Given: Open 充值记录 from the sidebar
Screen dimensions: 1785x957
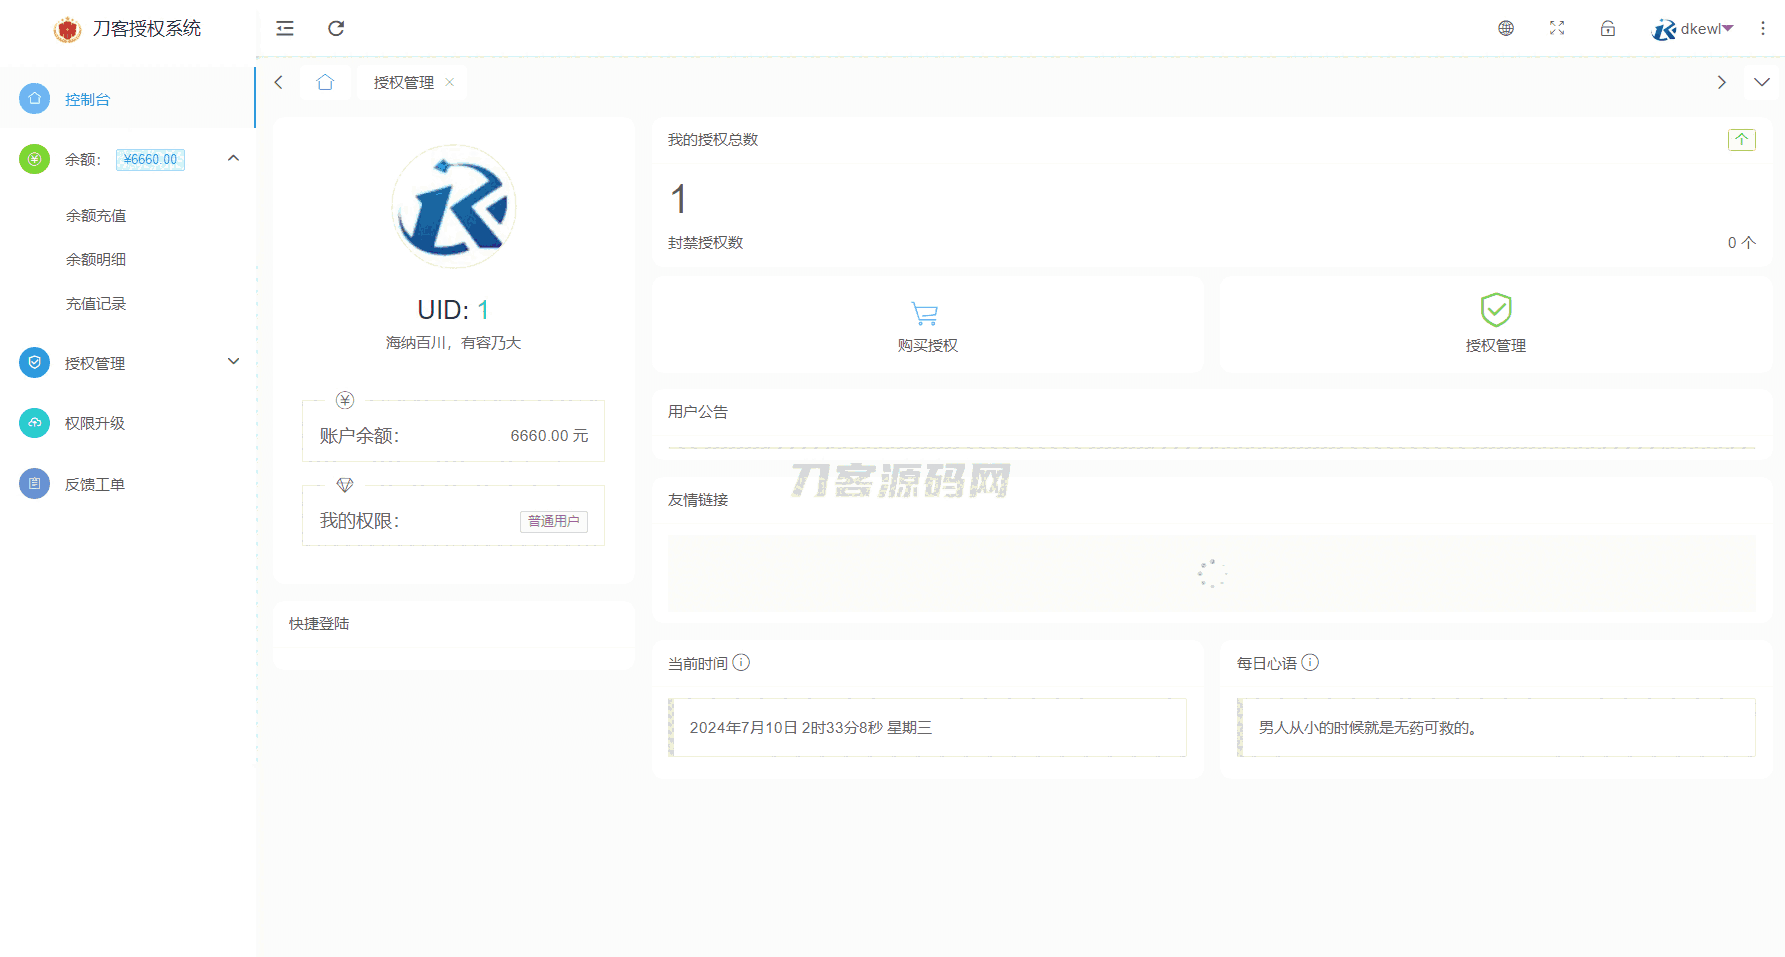Looking at the screenshot, I should 96,304.
